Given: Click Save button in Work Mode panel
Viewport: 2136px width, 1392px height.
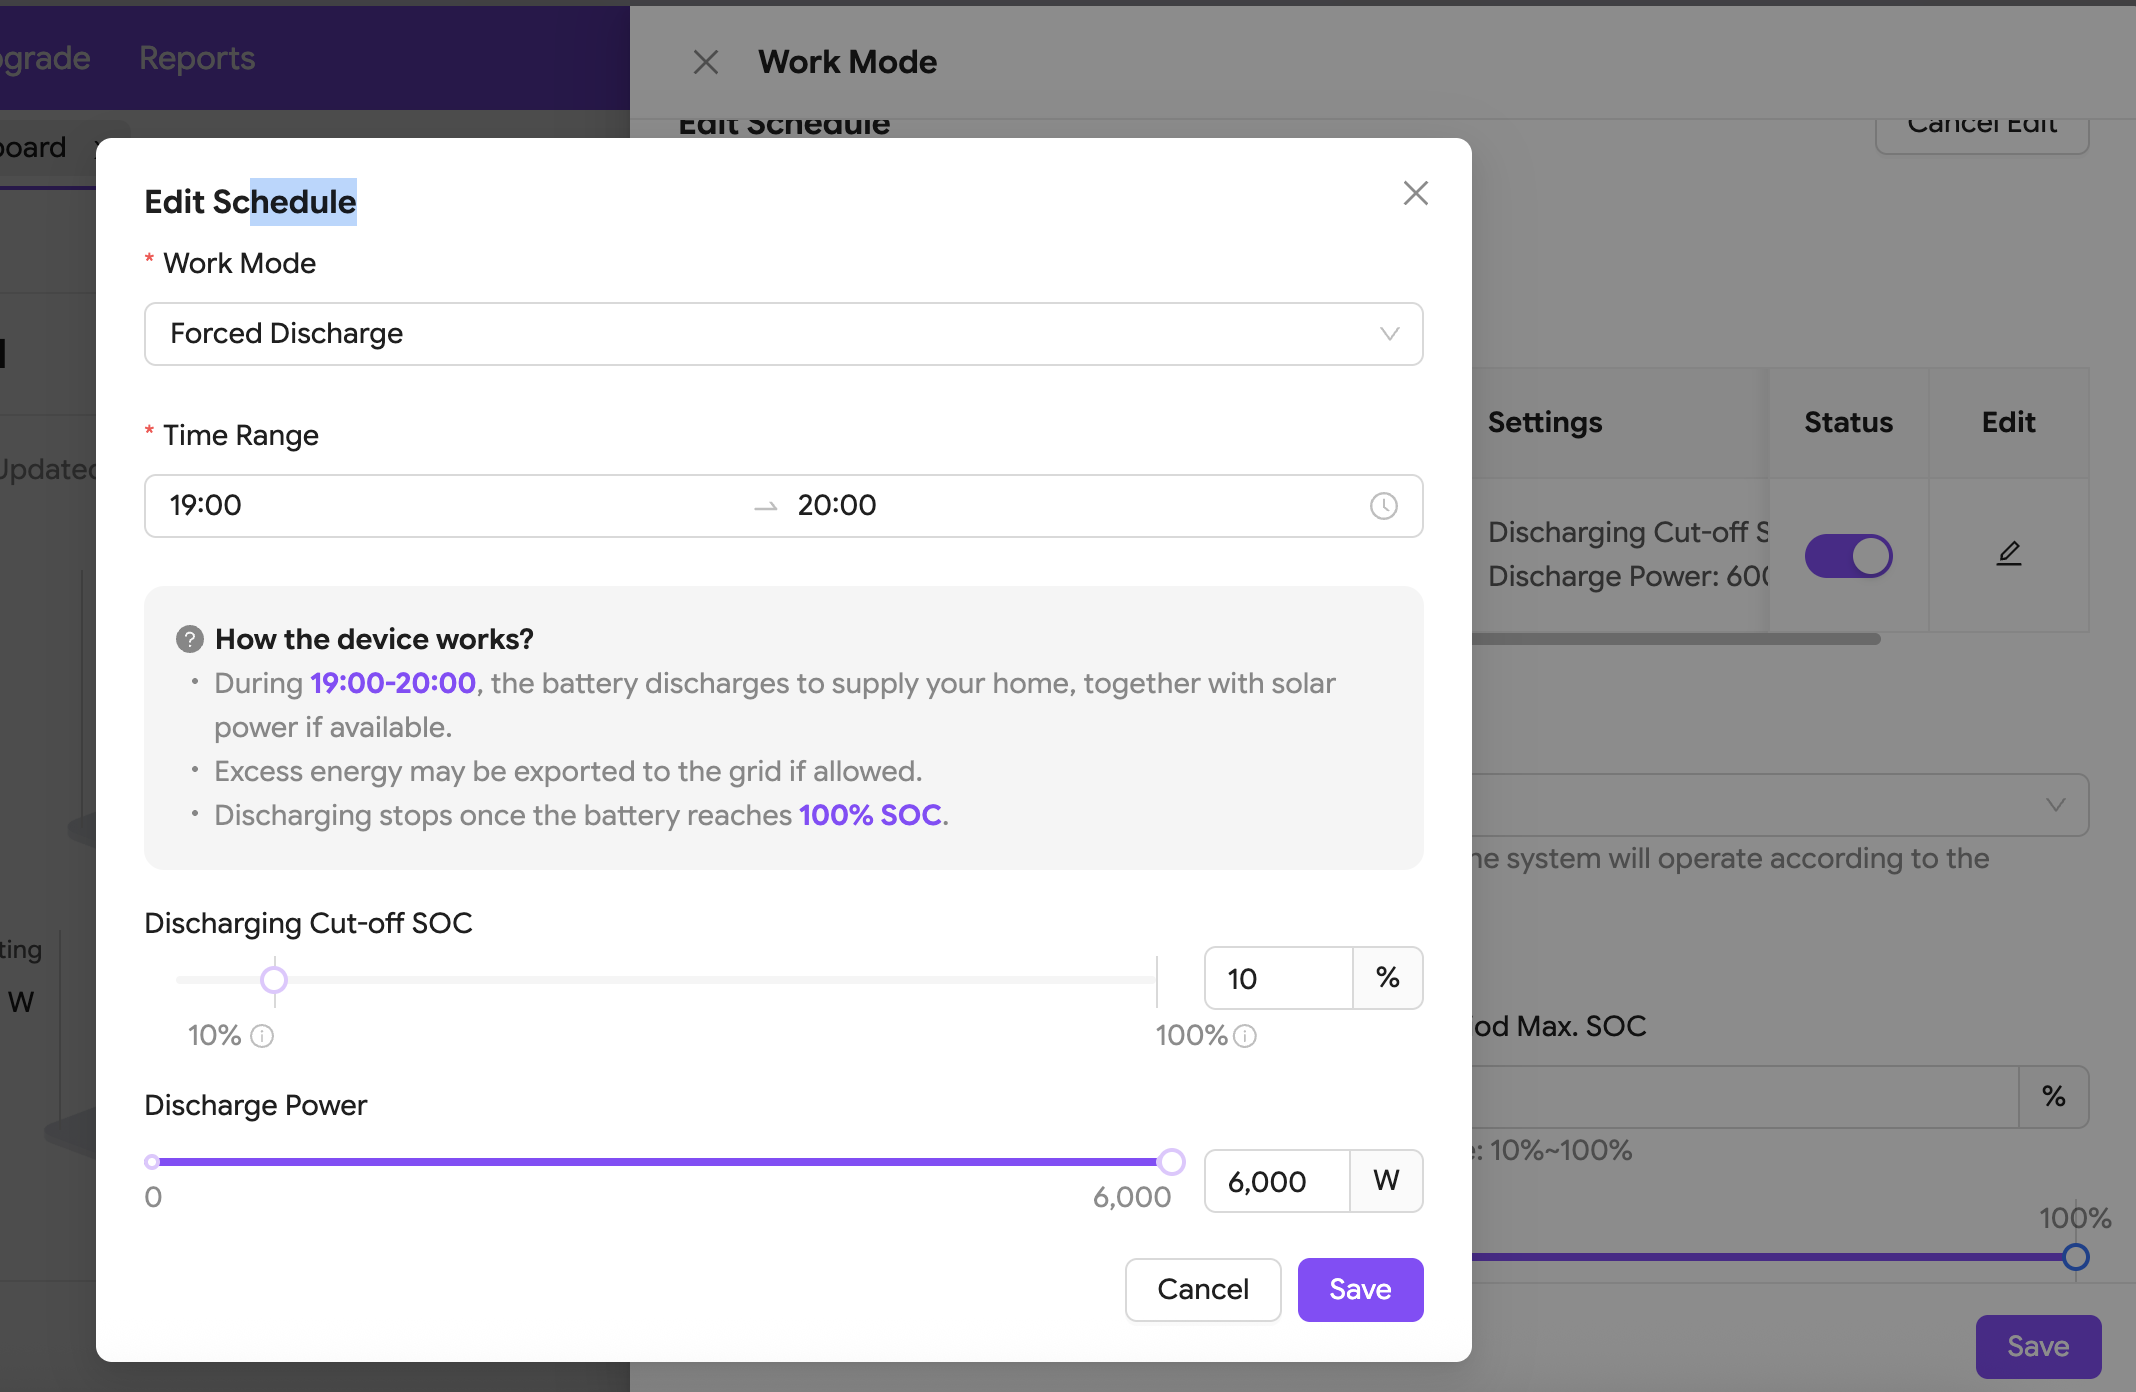Looking at the screenshot, I should click(2038, 1346).
